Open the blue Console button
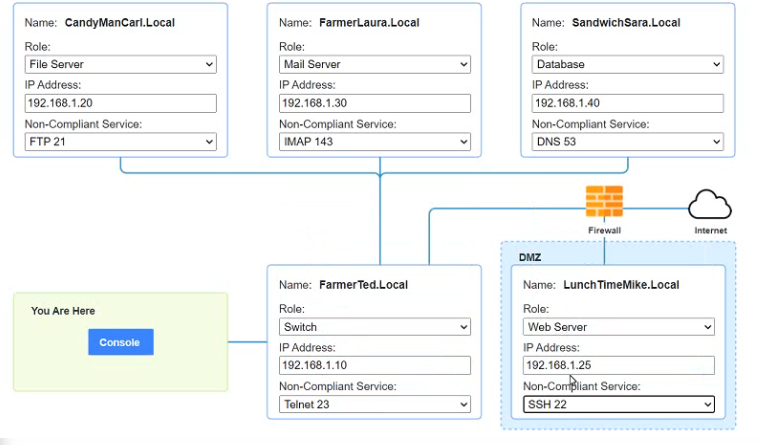Screen dimensions: 762x445 point(121,342)
